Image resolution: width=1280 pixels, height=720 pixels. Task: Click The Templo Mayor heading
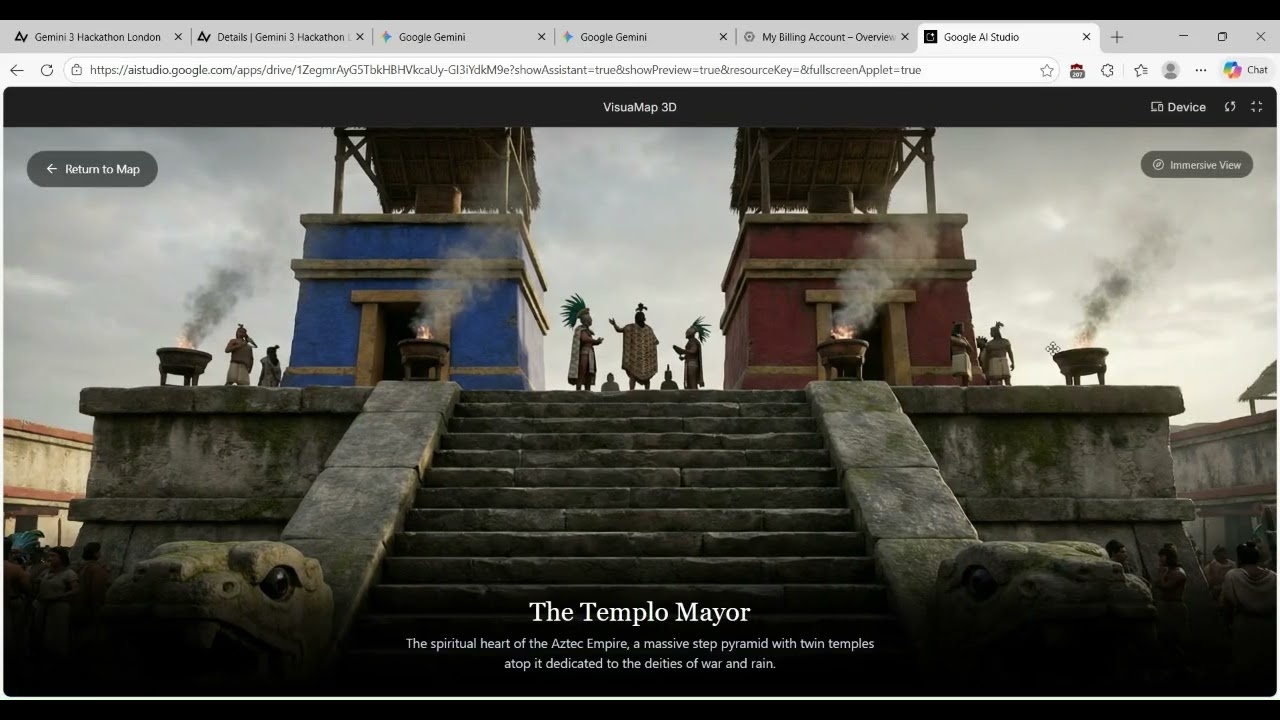640,612
